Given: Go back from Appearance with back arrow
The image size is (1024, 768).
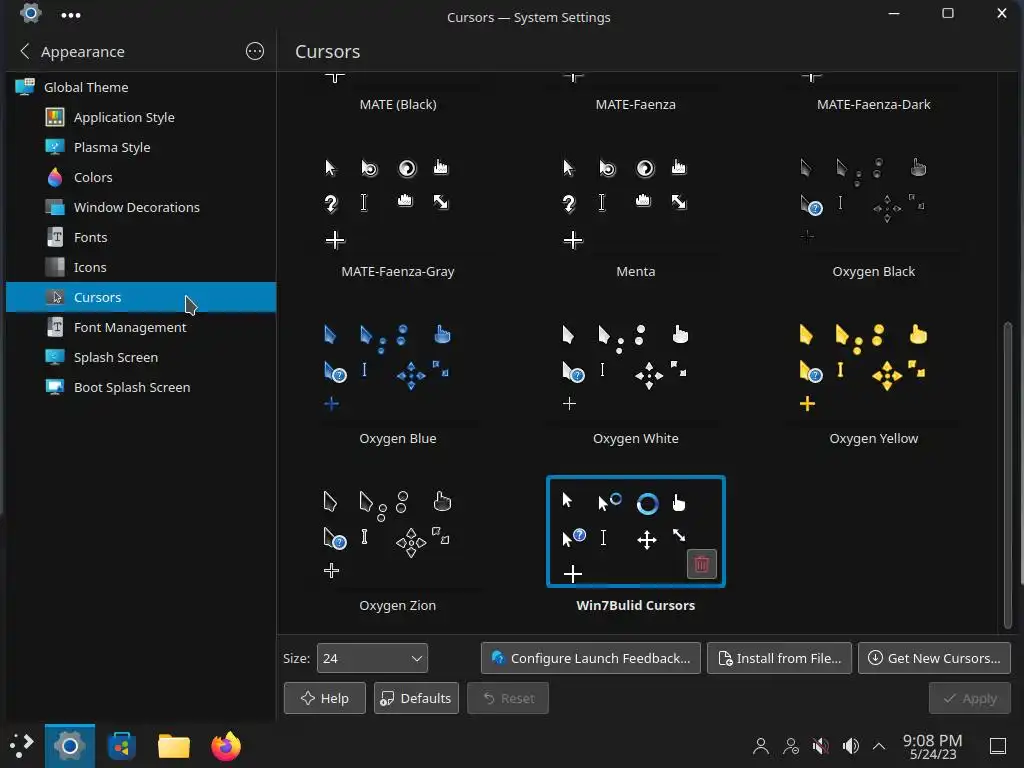Looking at the screenshot, I should 25,52.
